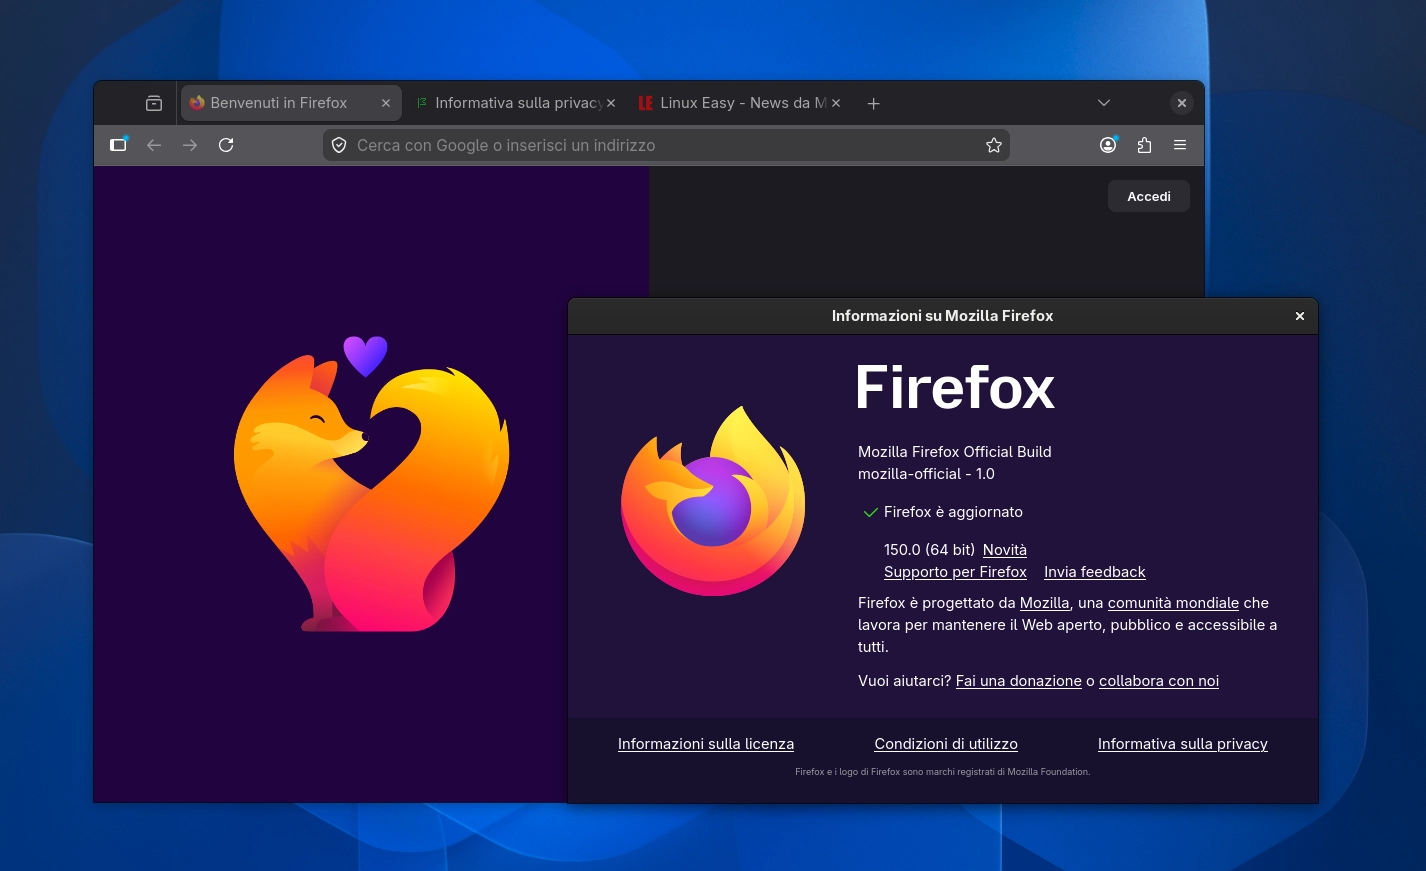Open the account profile icon
1426x871 pixels.
(1108, 145)
